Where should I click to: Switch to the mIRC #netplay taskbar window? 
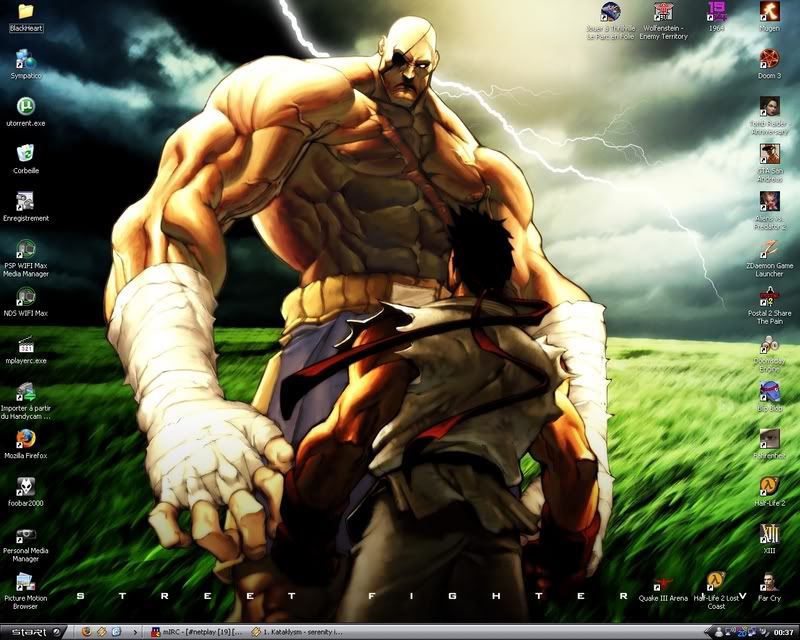coord(196,633)
